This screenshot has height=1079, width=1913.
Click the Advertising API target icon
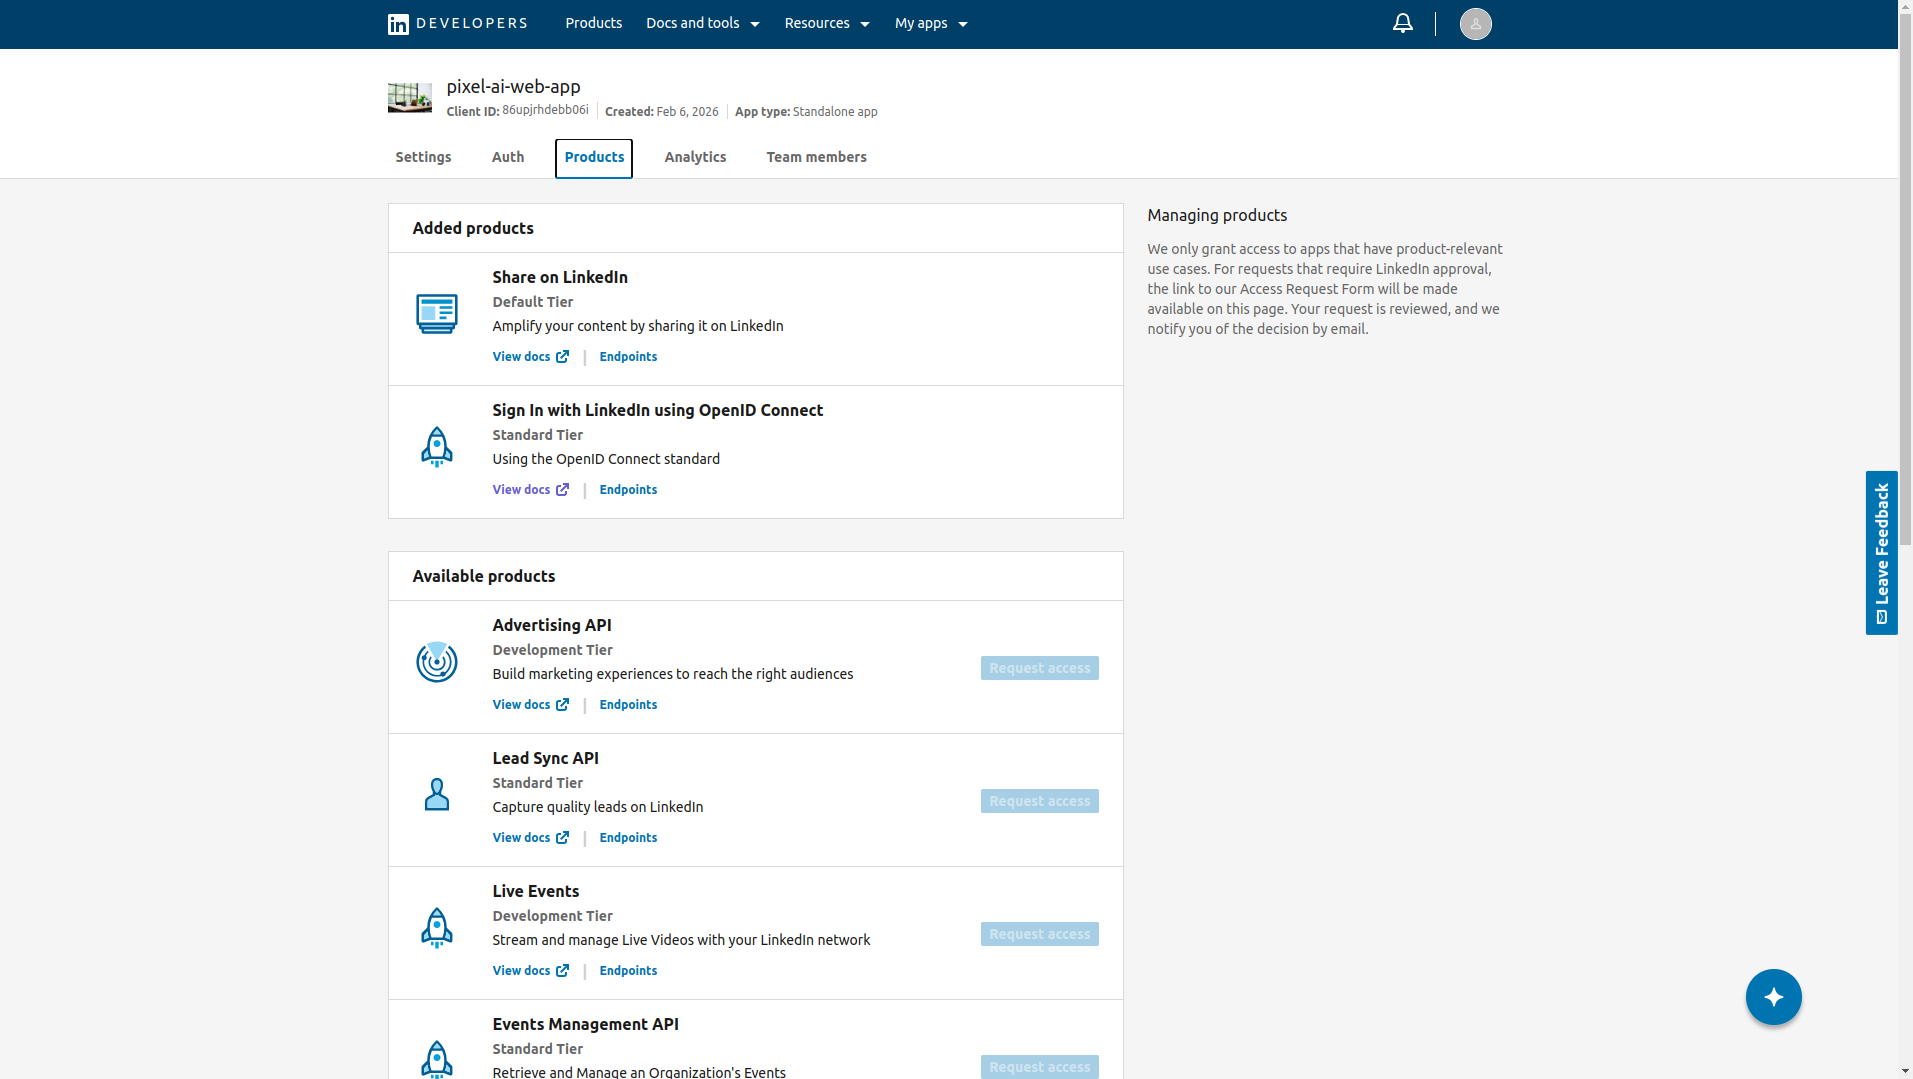(x=437, y=662)
